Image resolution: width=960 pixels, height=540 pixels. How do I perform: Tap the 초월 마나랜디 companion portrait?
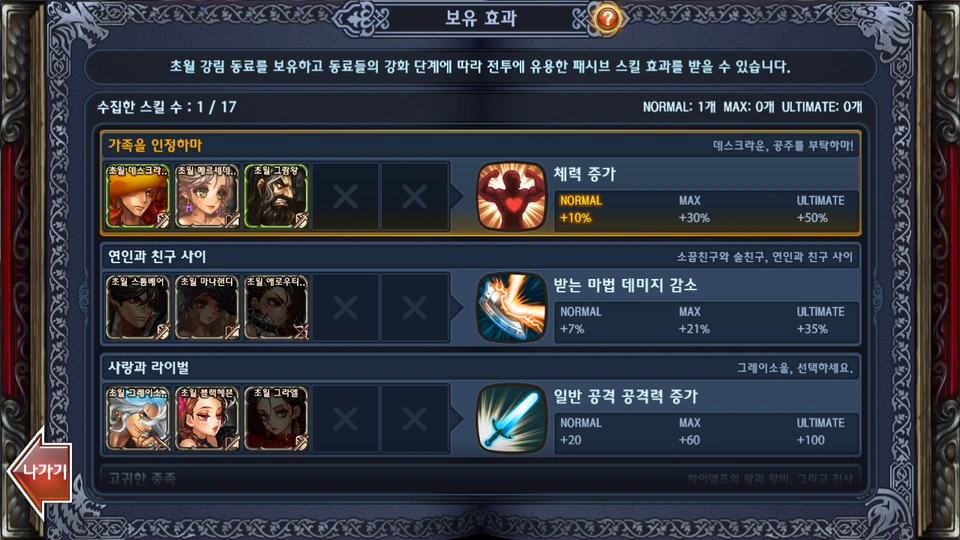pyautogui.click(x=207, y=307)
